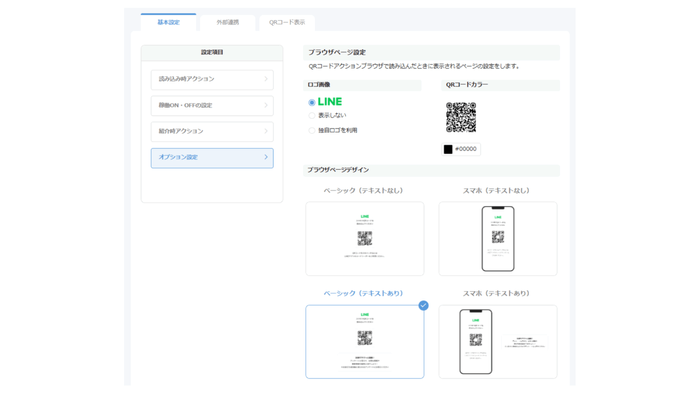
Task: Open the オプション設定 menu item
Action: click(x=212, y=158)
